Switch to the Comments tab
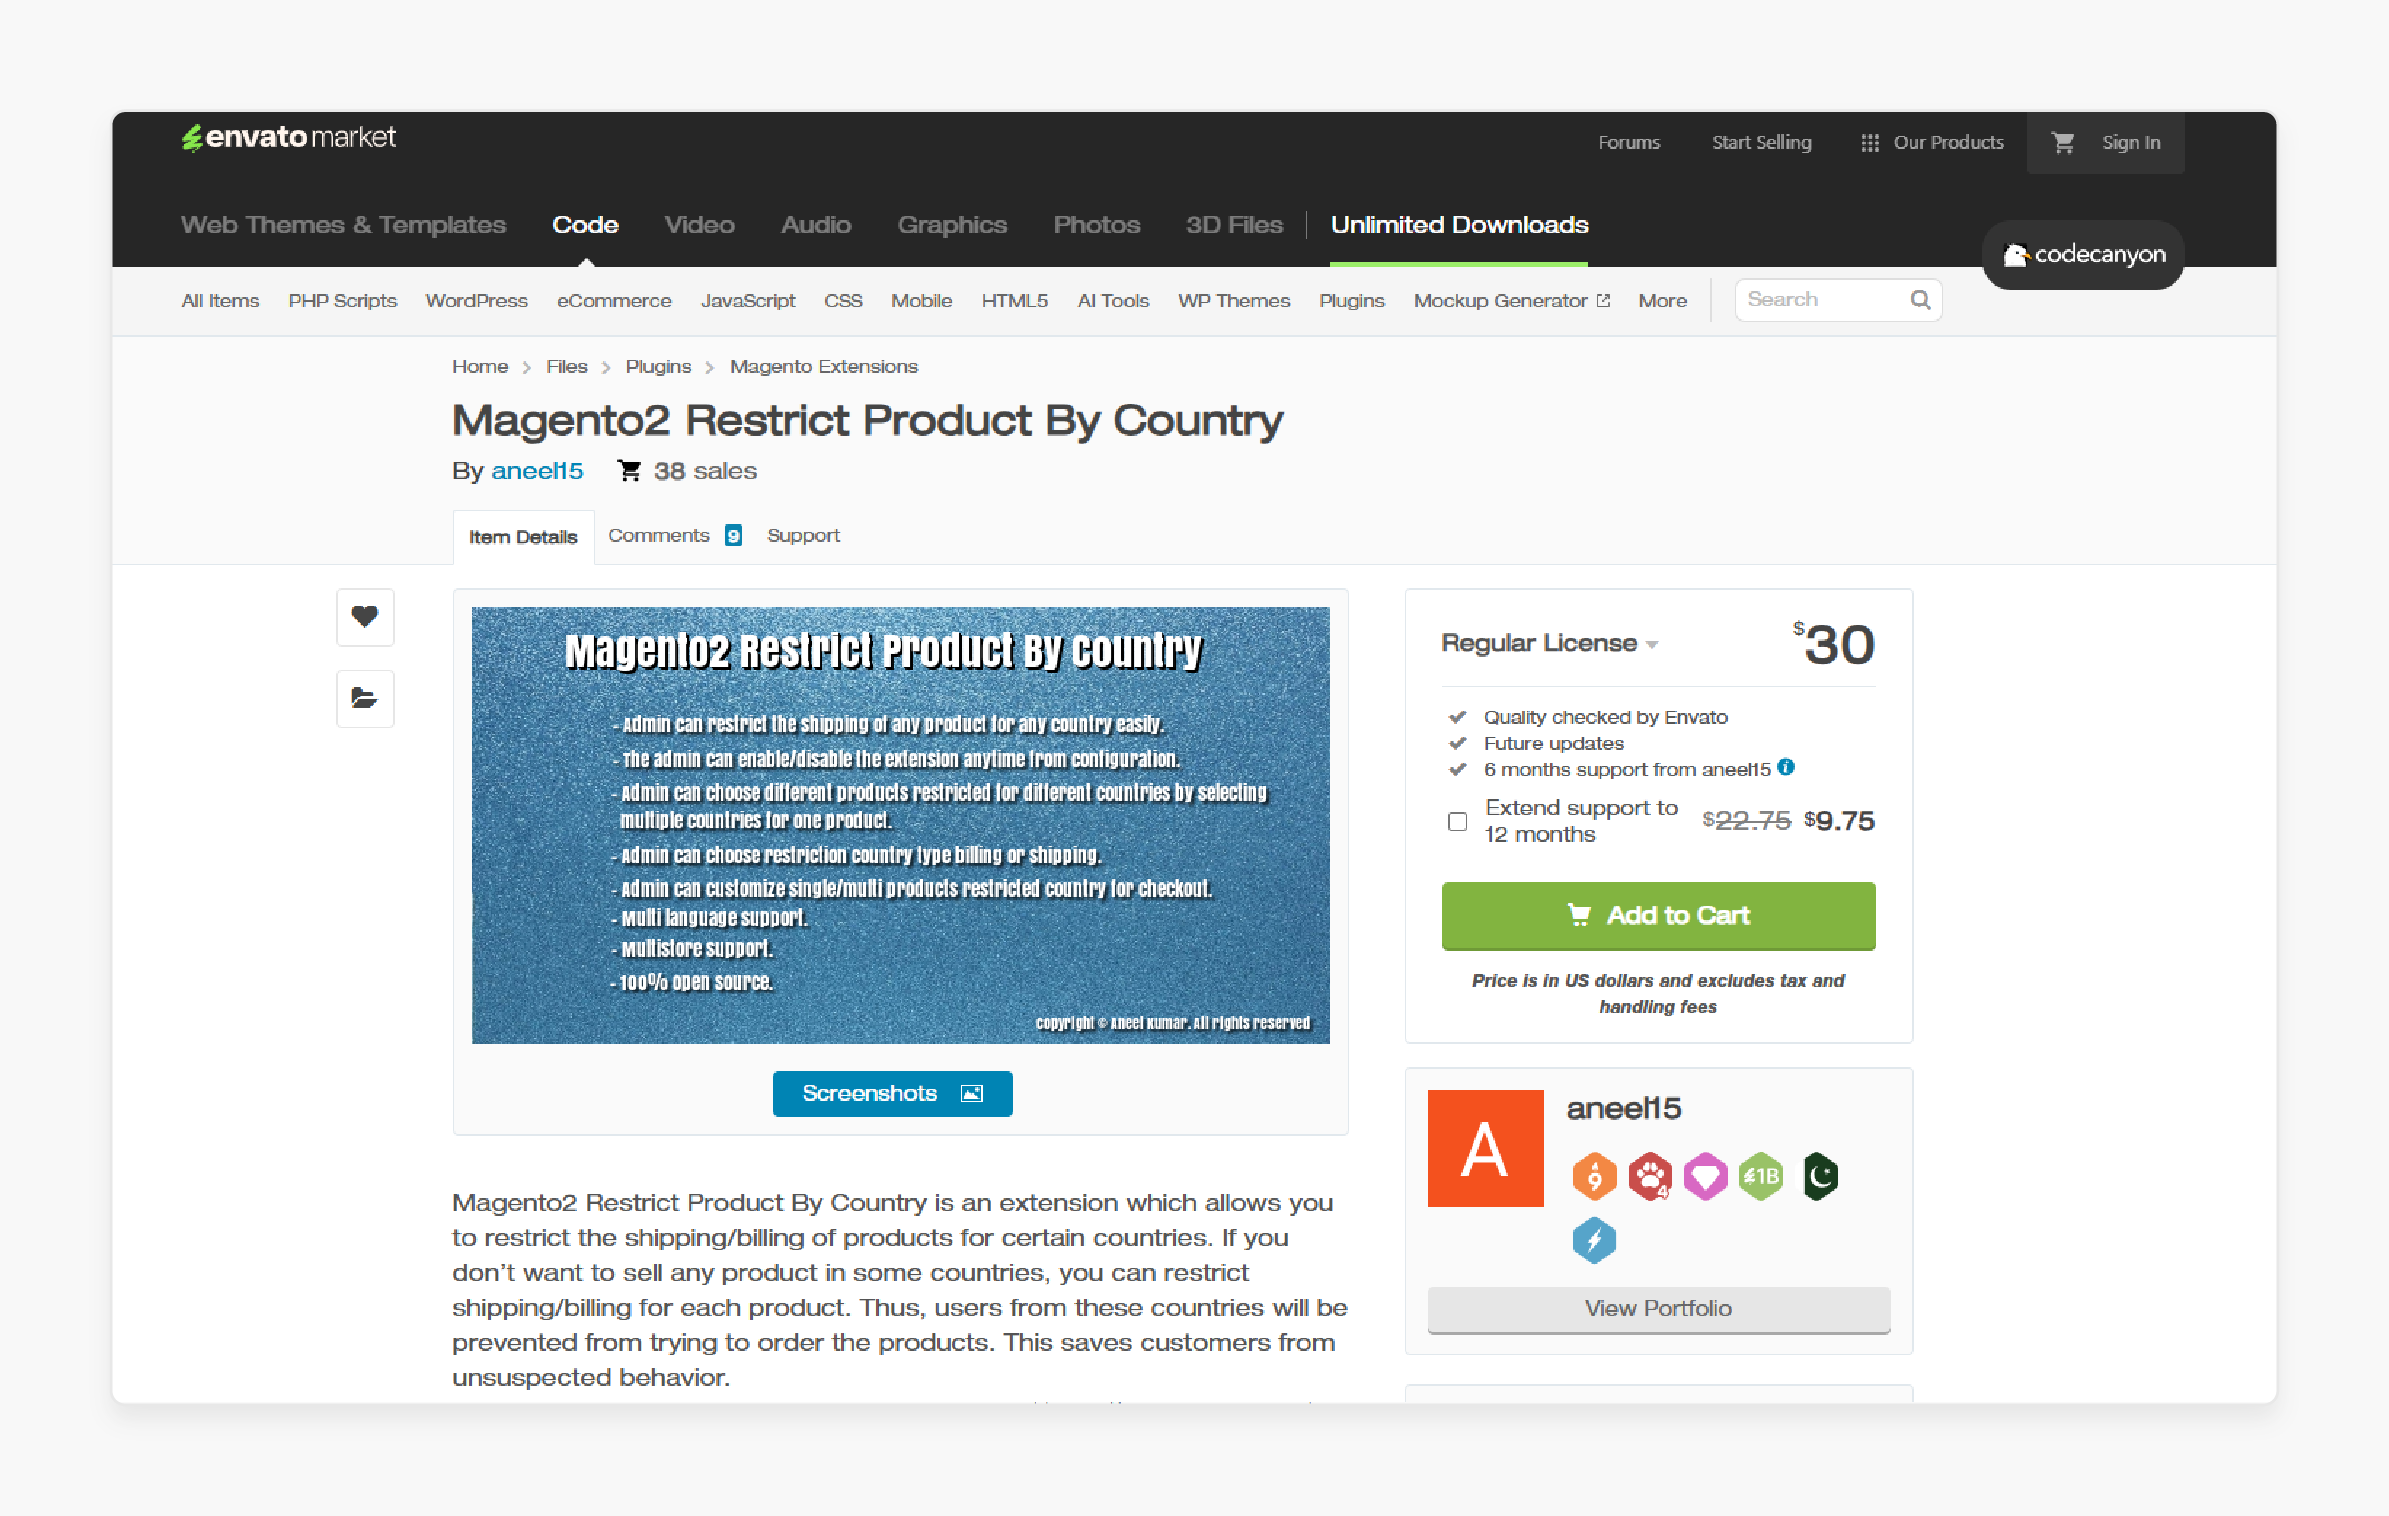This screenshot has height=1516, width=2389. [660, 534]
